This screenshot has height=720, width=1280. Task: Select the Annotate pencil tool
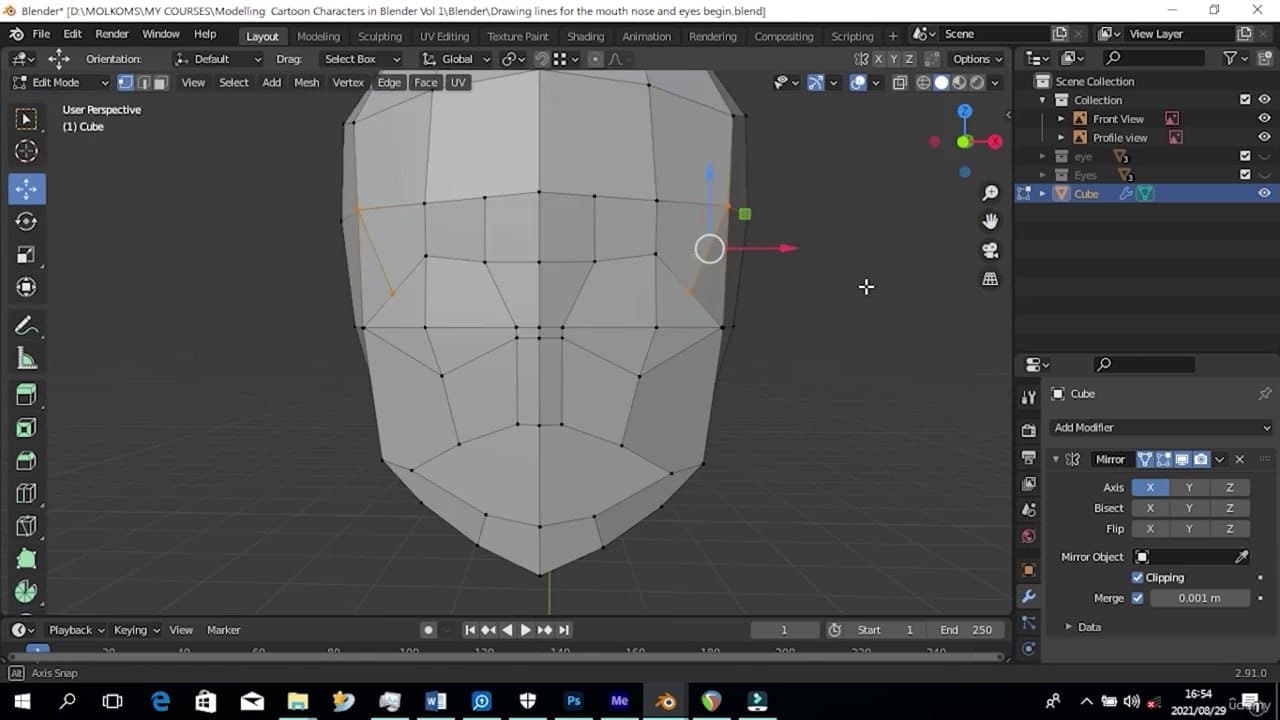click(27, 326)
